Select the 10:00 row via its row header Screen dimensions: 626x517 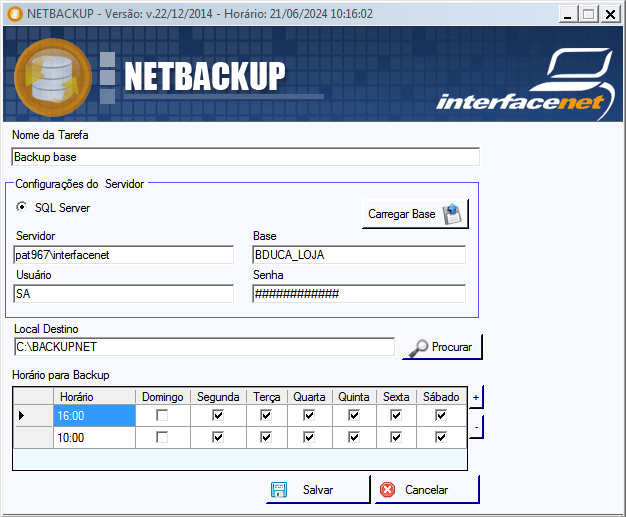(34, 438)
